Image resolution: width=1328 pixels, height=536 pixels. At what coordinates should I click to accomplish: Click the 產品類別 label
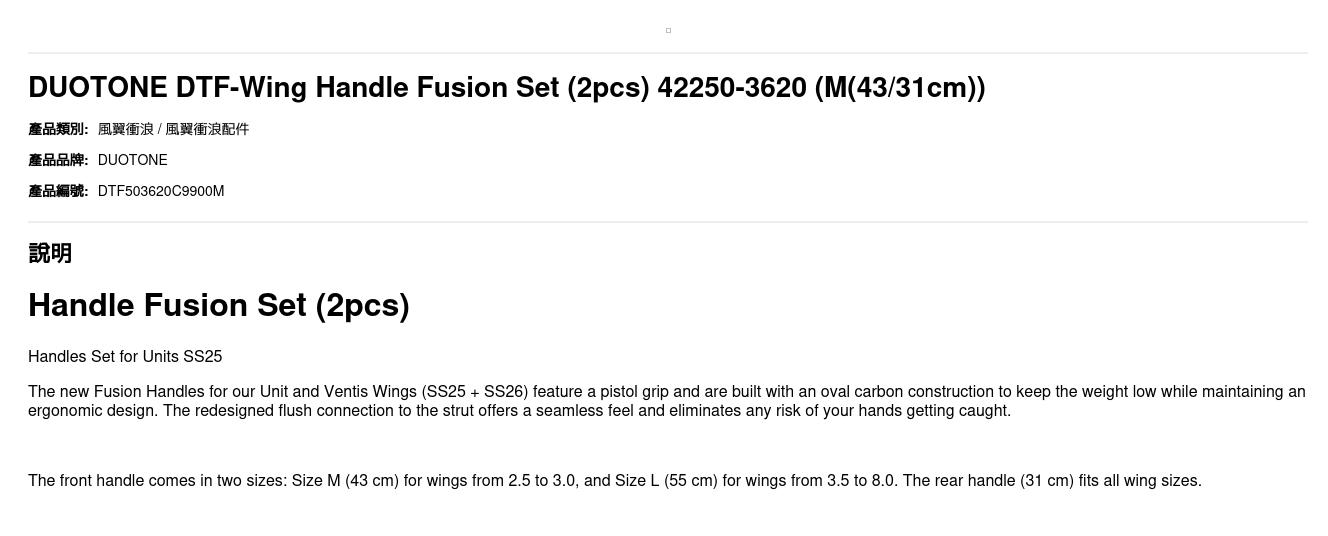[x=58, y=129]
